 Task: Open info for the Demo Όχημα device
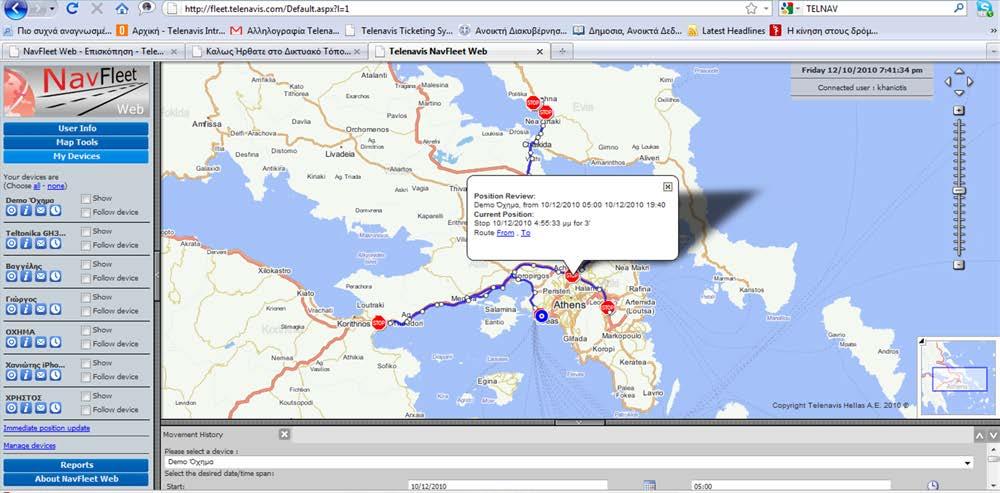[x=26, y=211]
